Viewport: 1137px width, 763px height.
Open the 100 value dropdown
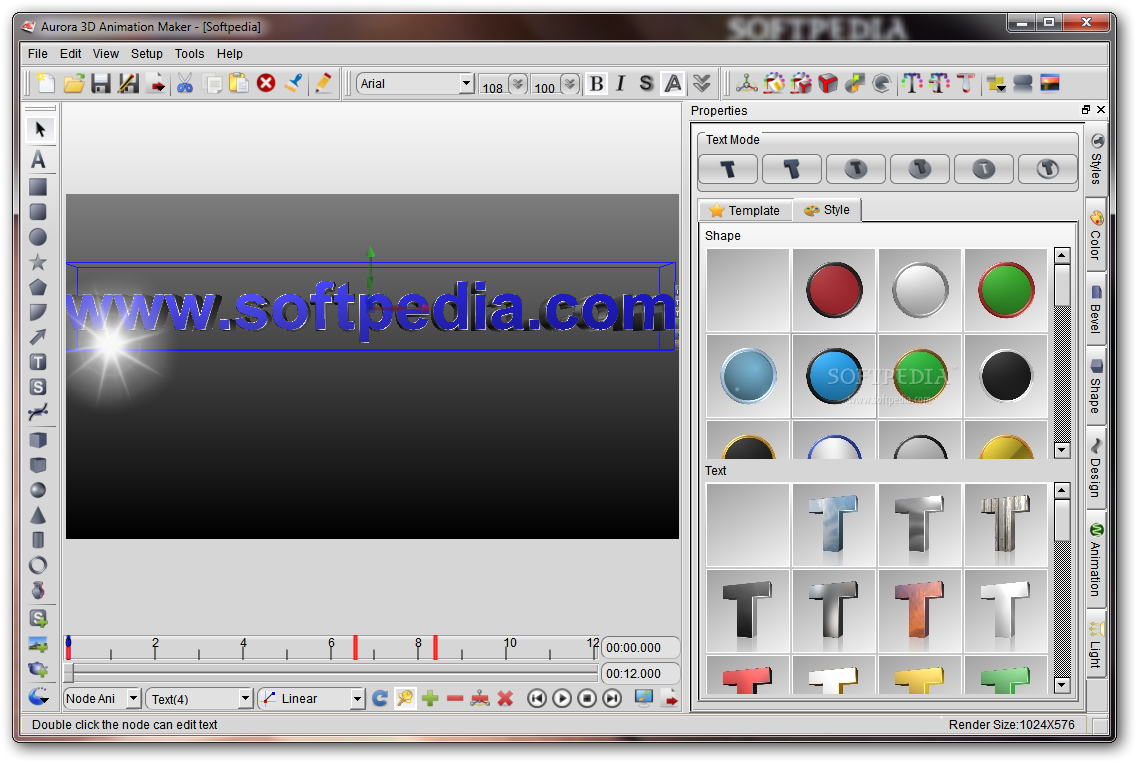(570, 83)
